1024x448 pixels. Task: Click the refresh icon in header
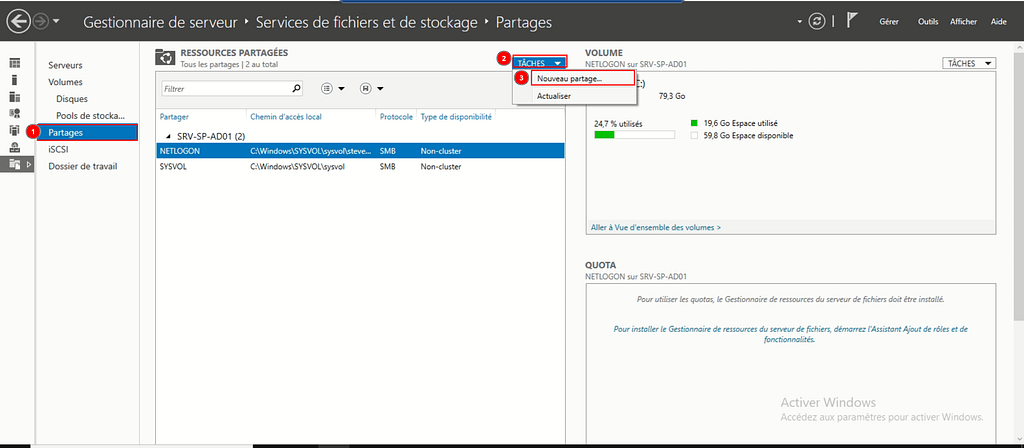pyautogui.click(x=819, y=21)
